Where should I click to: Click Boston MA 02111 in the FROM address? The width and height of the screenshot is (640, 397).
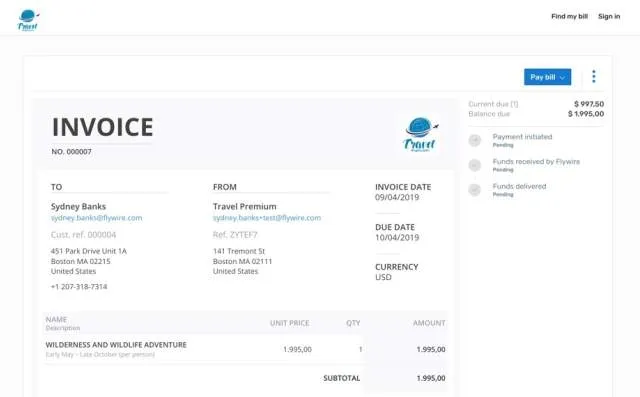tap(242, 261)
